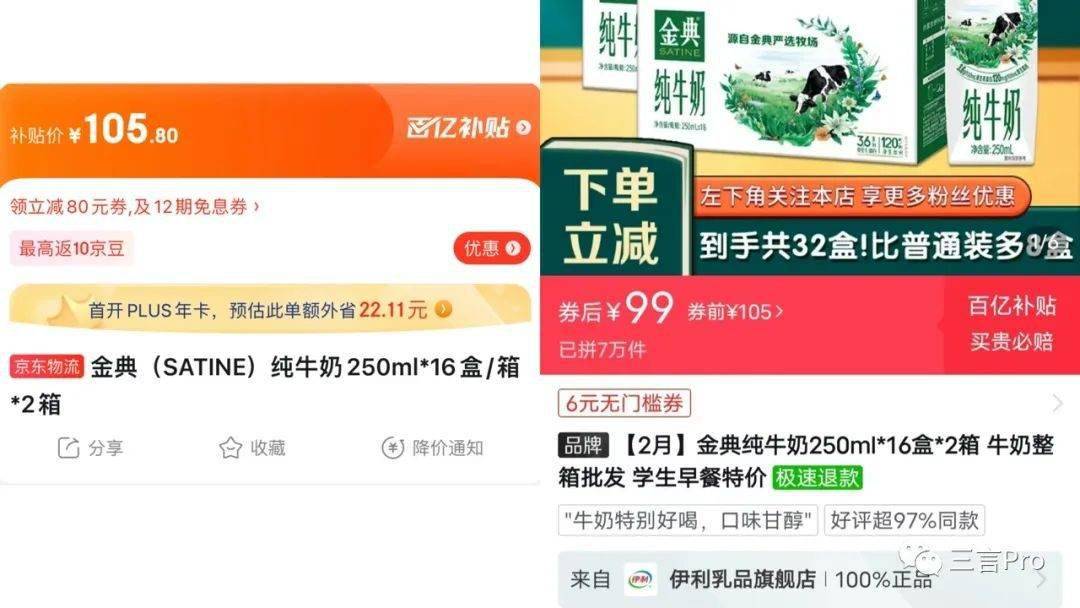Open the 伊利乳品旗舰店 store link
The height and width of the screenshot is (608, 1080).
pyautogui.click(x=742, y=579)
